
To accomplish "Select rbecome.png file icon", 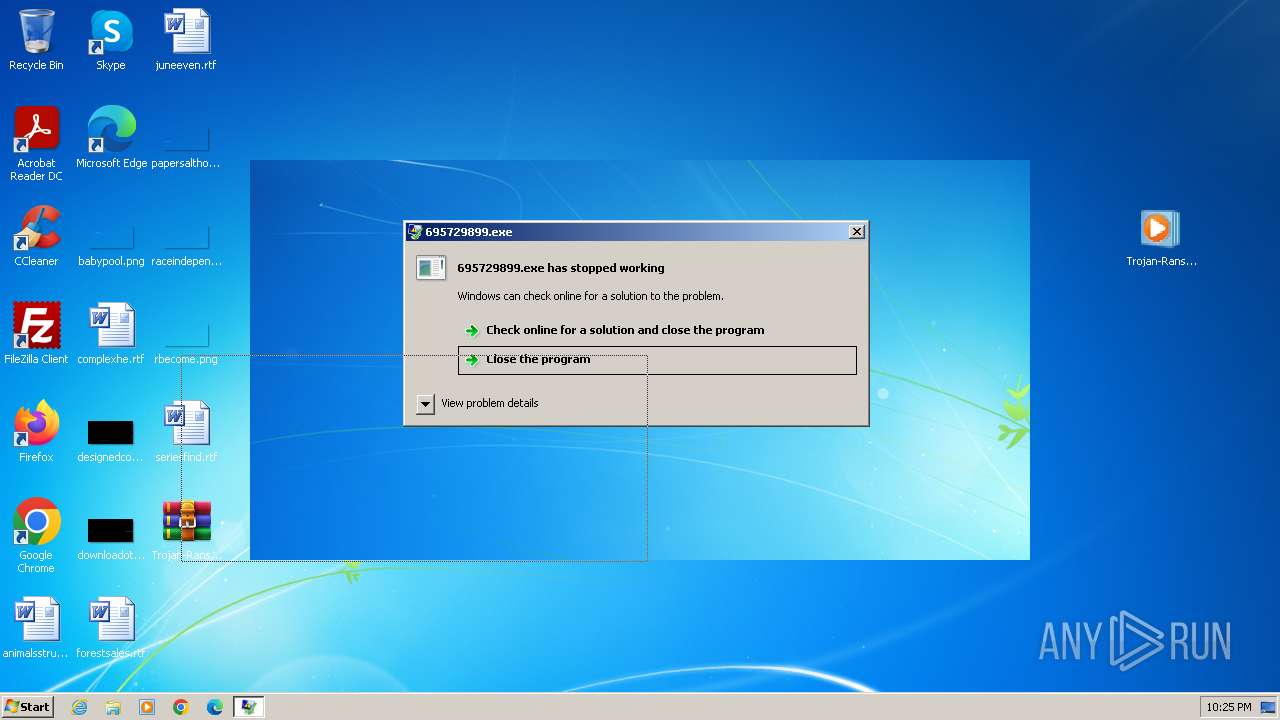I will click(186, 342).
